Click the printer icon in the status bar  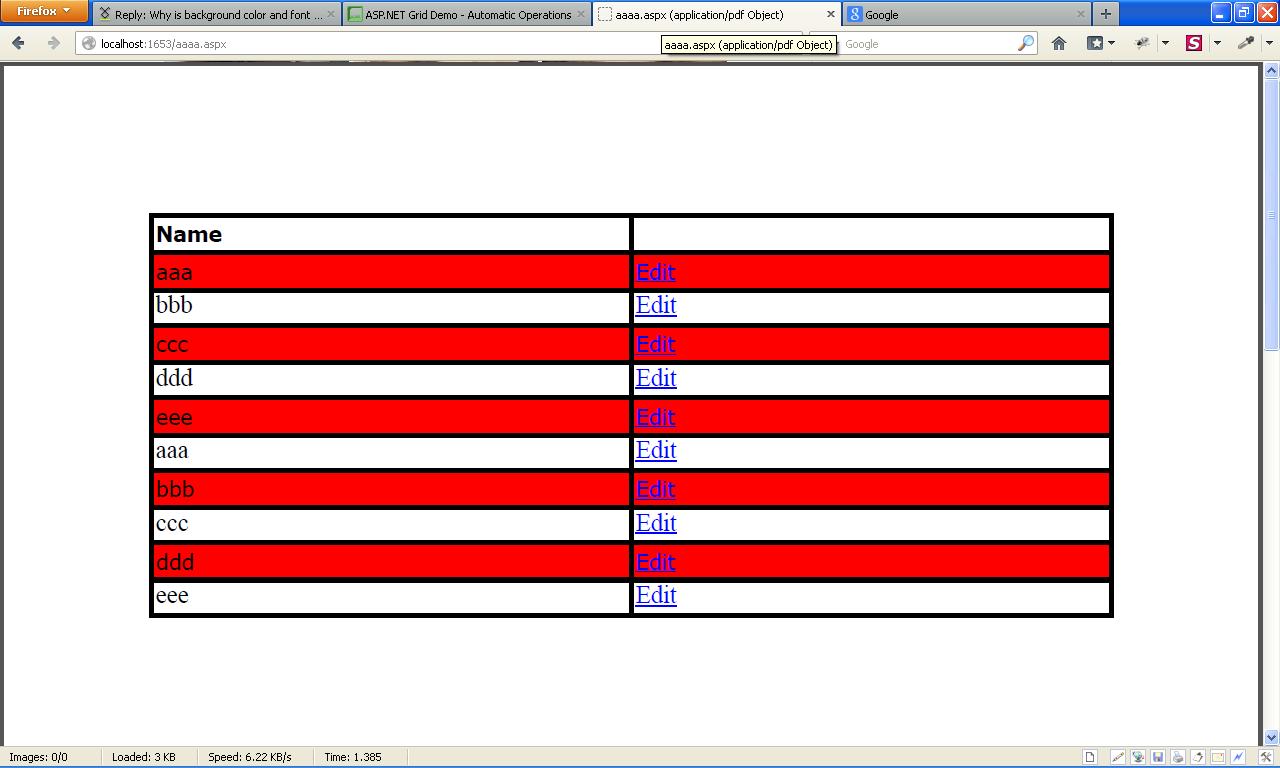coord(1176,757)
